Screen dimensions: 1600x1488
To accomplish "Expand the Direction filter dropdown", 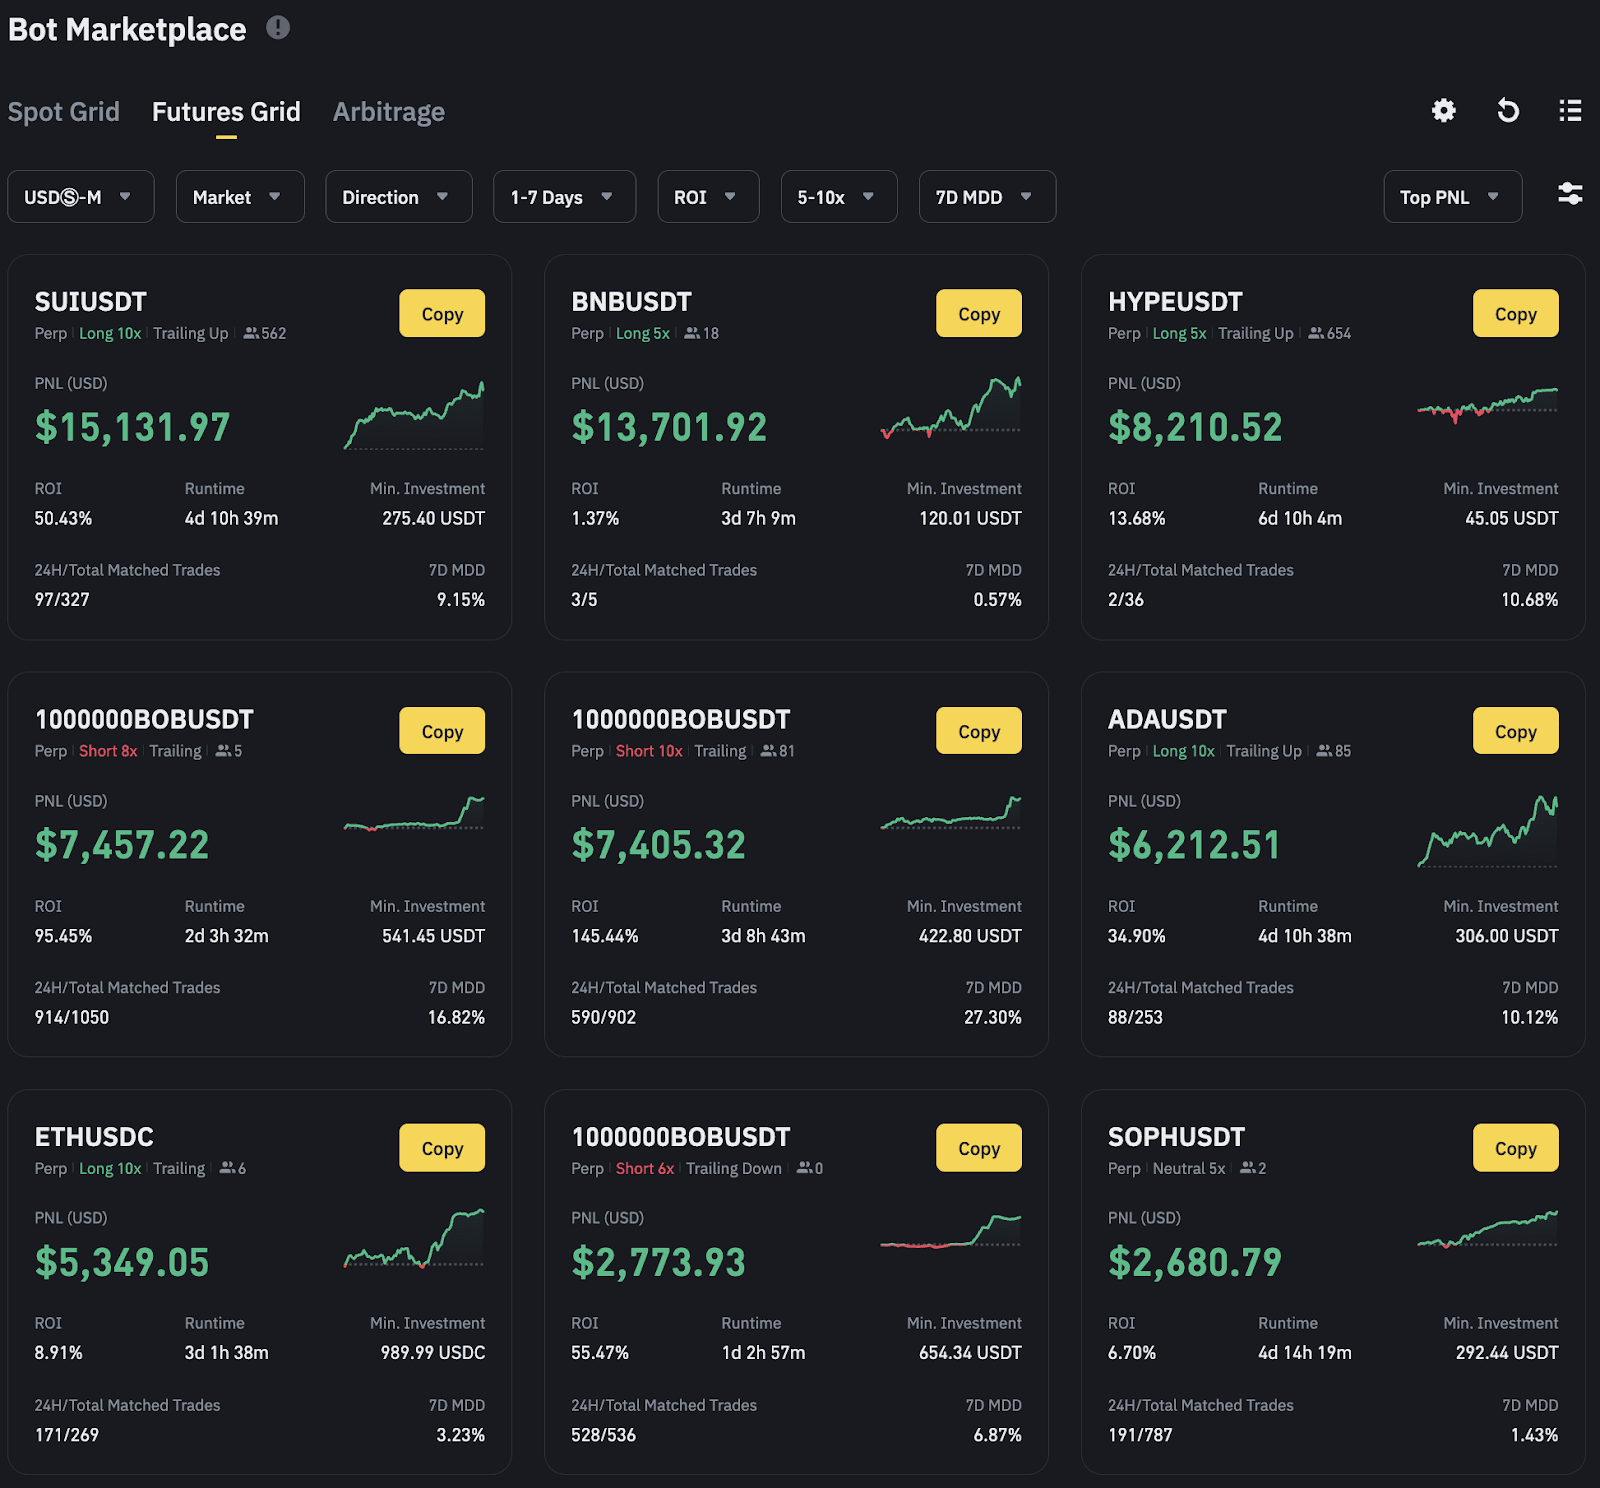I will (x=398, y=196).
